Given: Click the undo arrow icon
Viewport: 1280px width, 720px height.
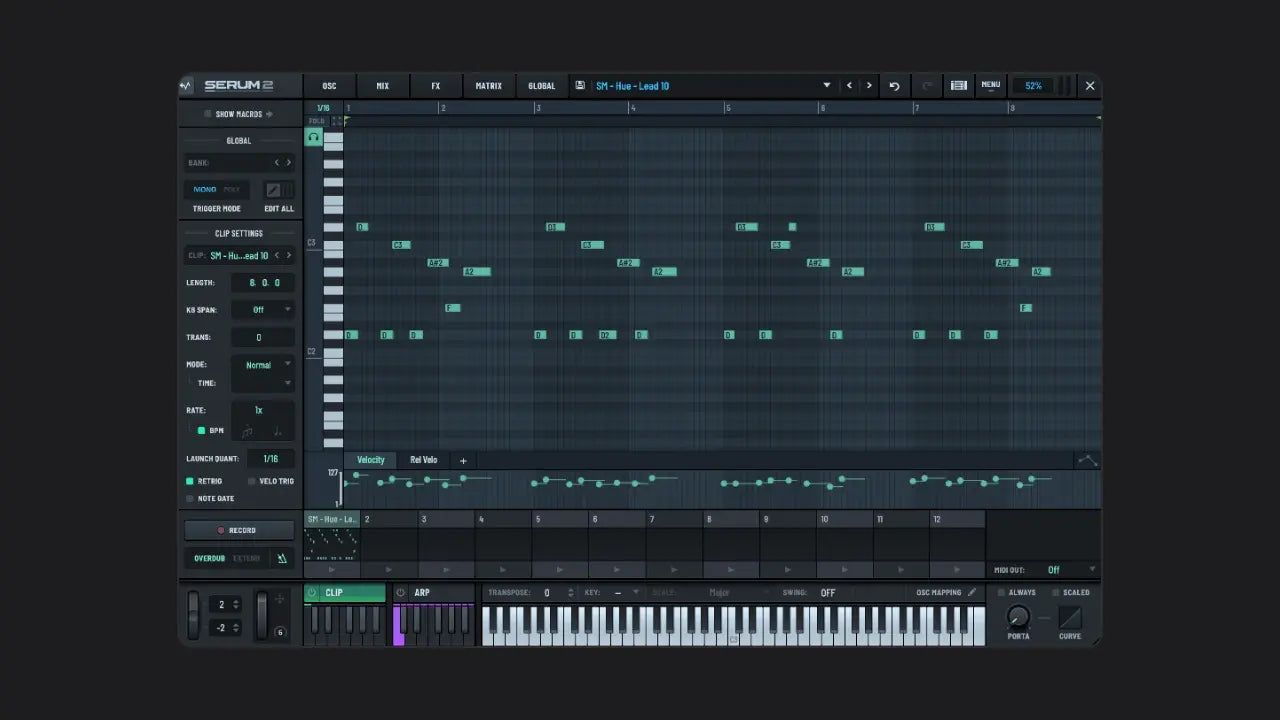Looking at the screenshot, I should pos(894,86).
